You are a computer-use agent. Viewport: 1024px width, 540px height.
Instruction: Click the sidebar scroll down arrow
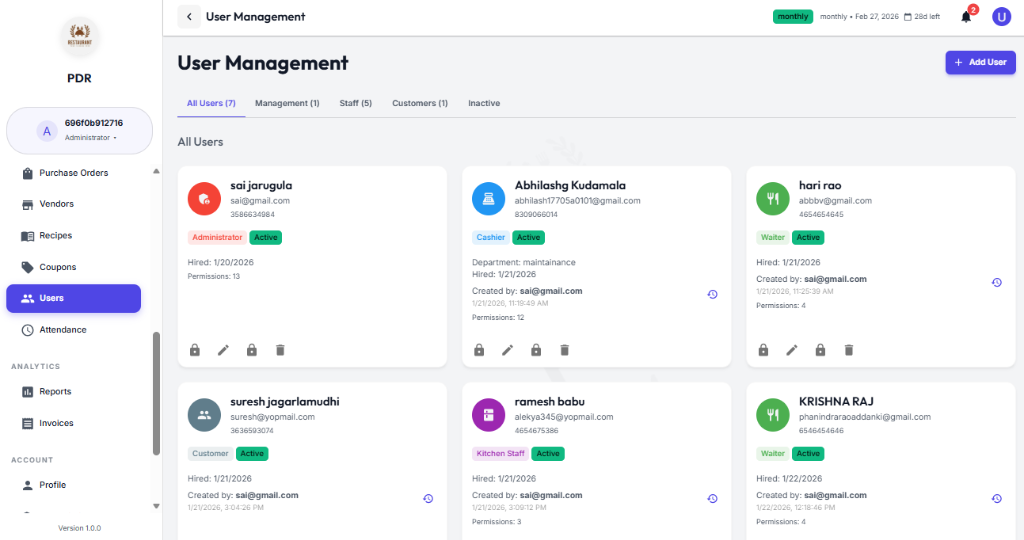(156, 506)
